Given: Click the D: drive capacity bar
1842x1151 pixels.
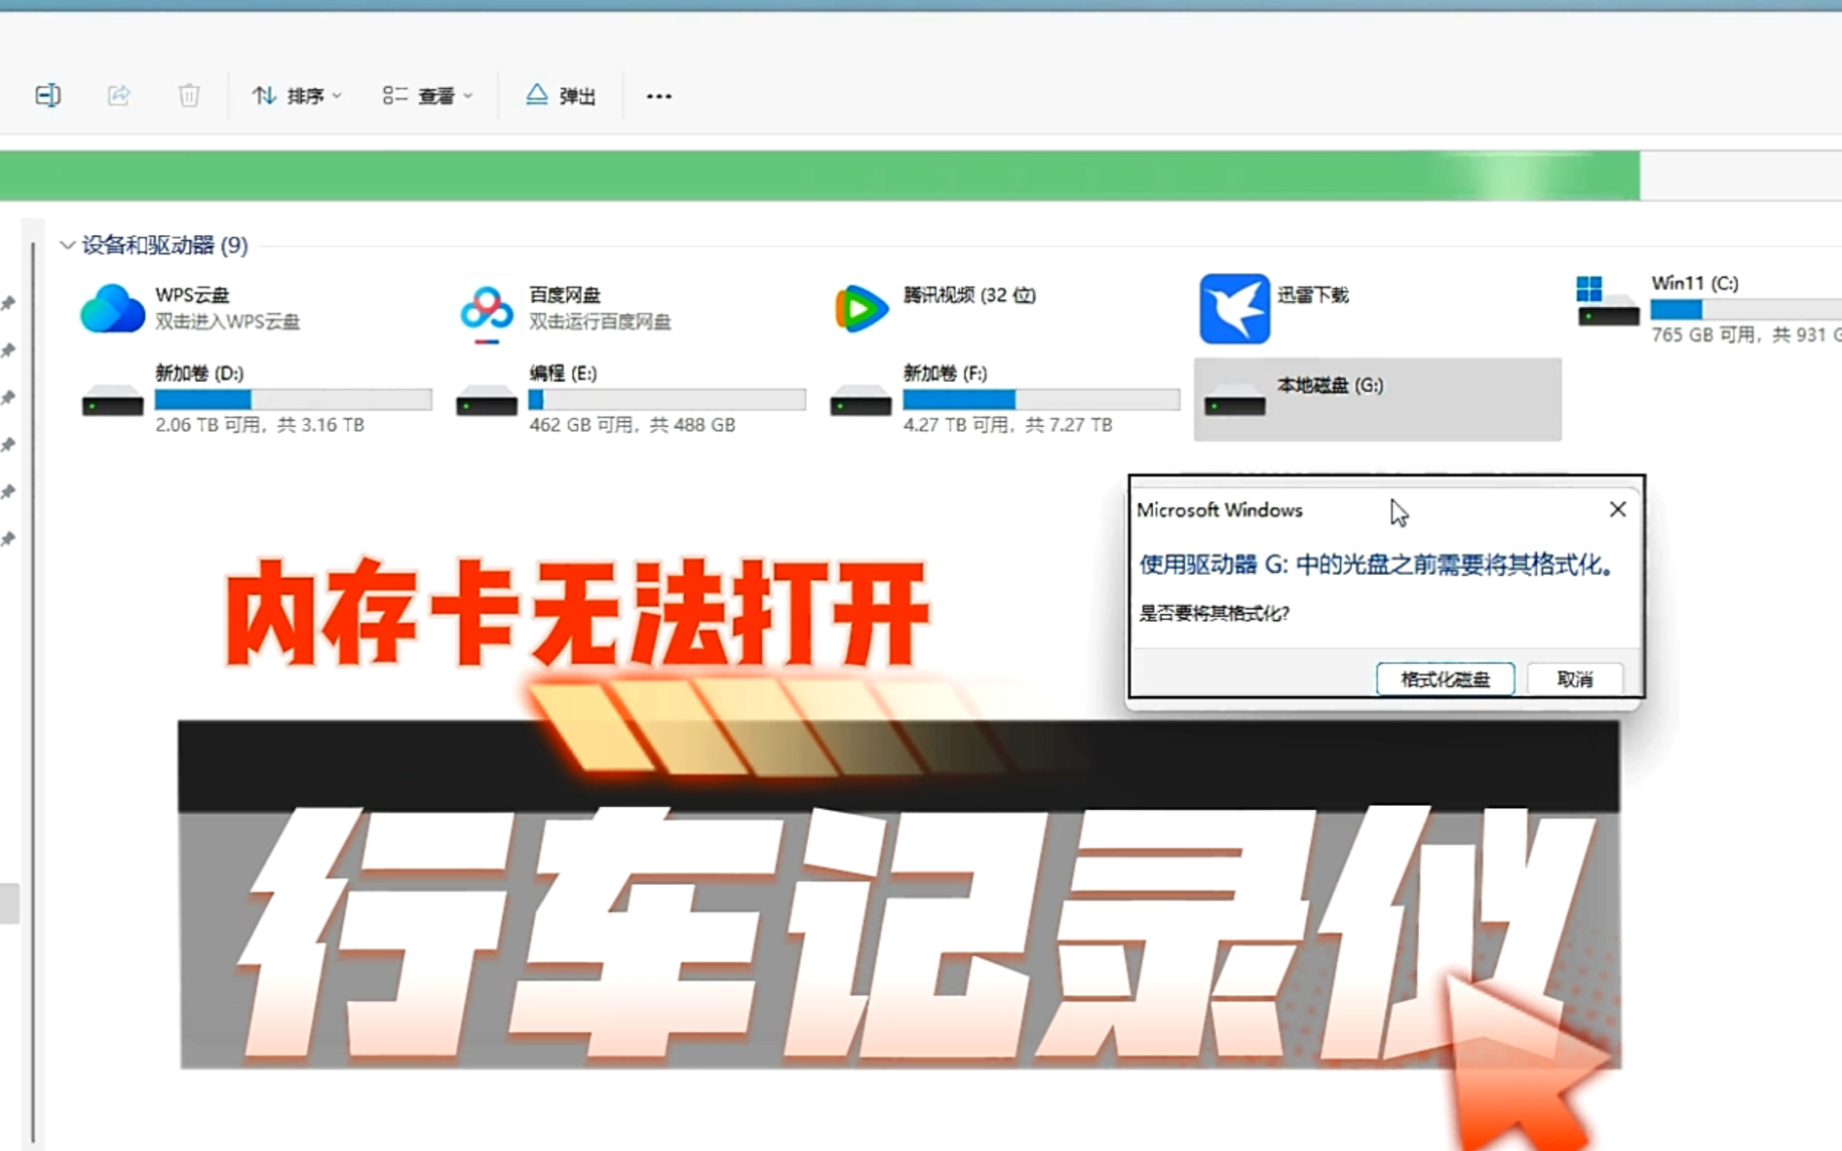Looking at the screenshot, I should (293, 400).
